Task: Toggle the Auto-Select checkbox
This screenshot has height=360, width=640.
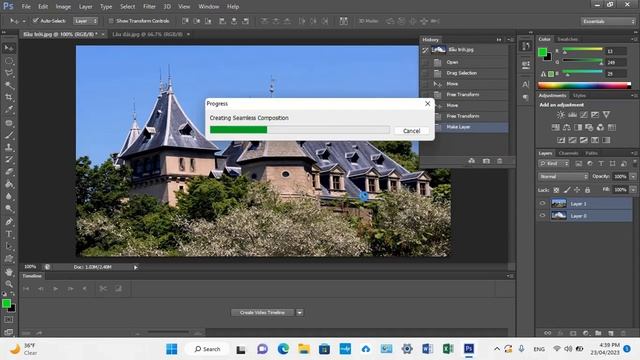Action: (36, 20)
